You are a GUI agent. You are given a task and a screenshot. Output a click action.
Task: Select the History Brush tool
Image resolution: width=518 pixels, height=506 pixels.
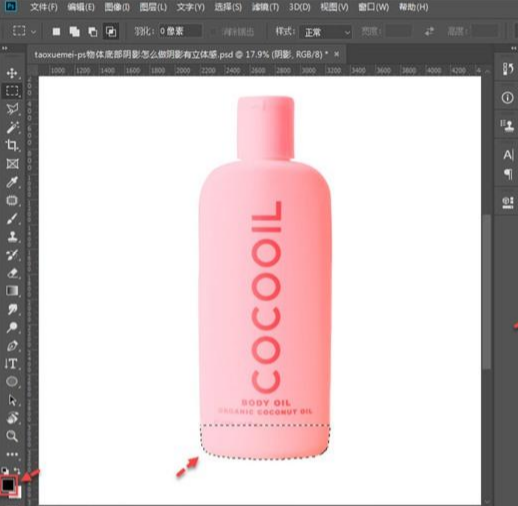pos(12,255)
